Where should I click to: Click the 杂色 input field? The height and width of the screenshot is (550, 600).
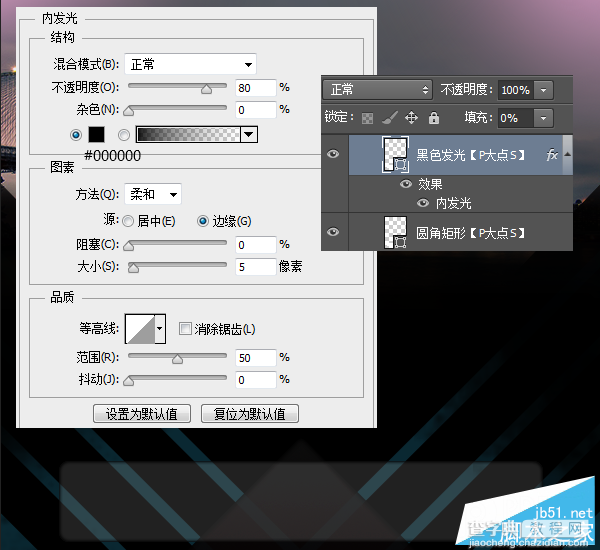(256, 110)
